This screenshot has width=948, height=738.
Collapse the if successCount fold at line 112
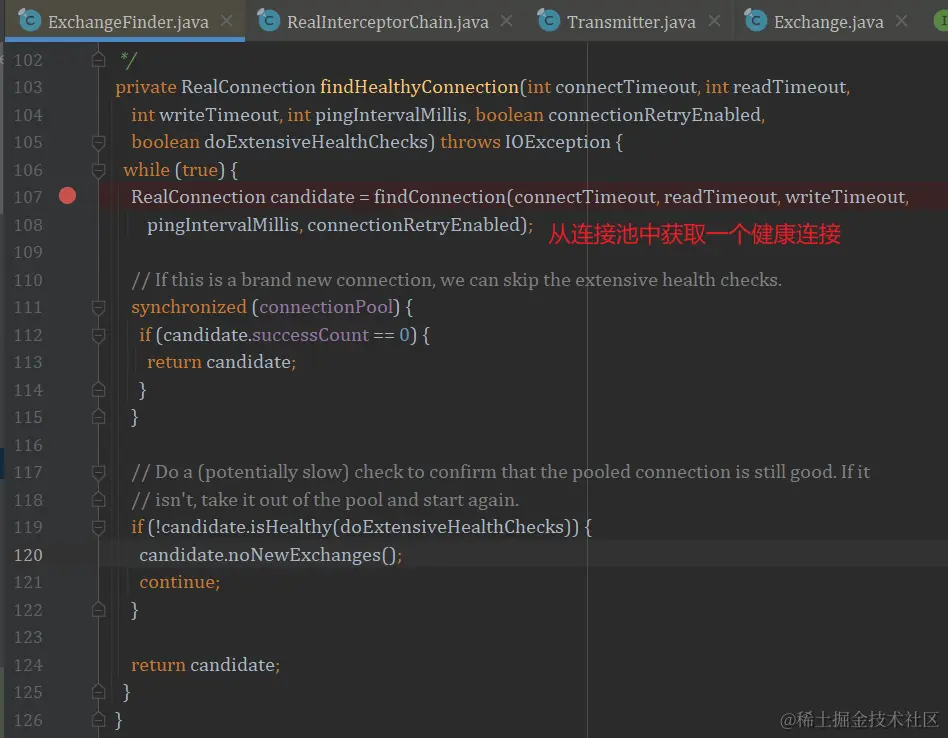click(98, 335)
